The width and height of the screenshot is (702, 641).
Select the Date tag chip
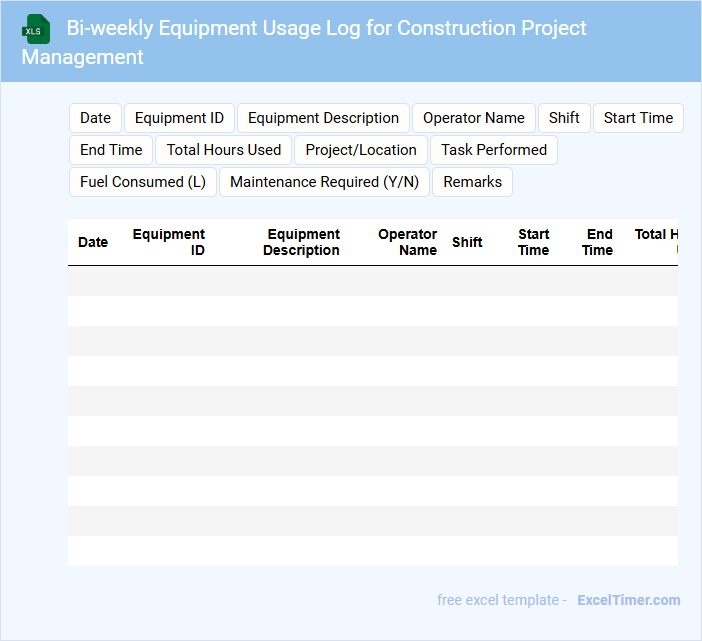pos(95,118)
